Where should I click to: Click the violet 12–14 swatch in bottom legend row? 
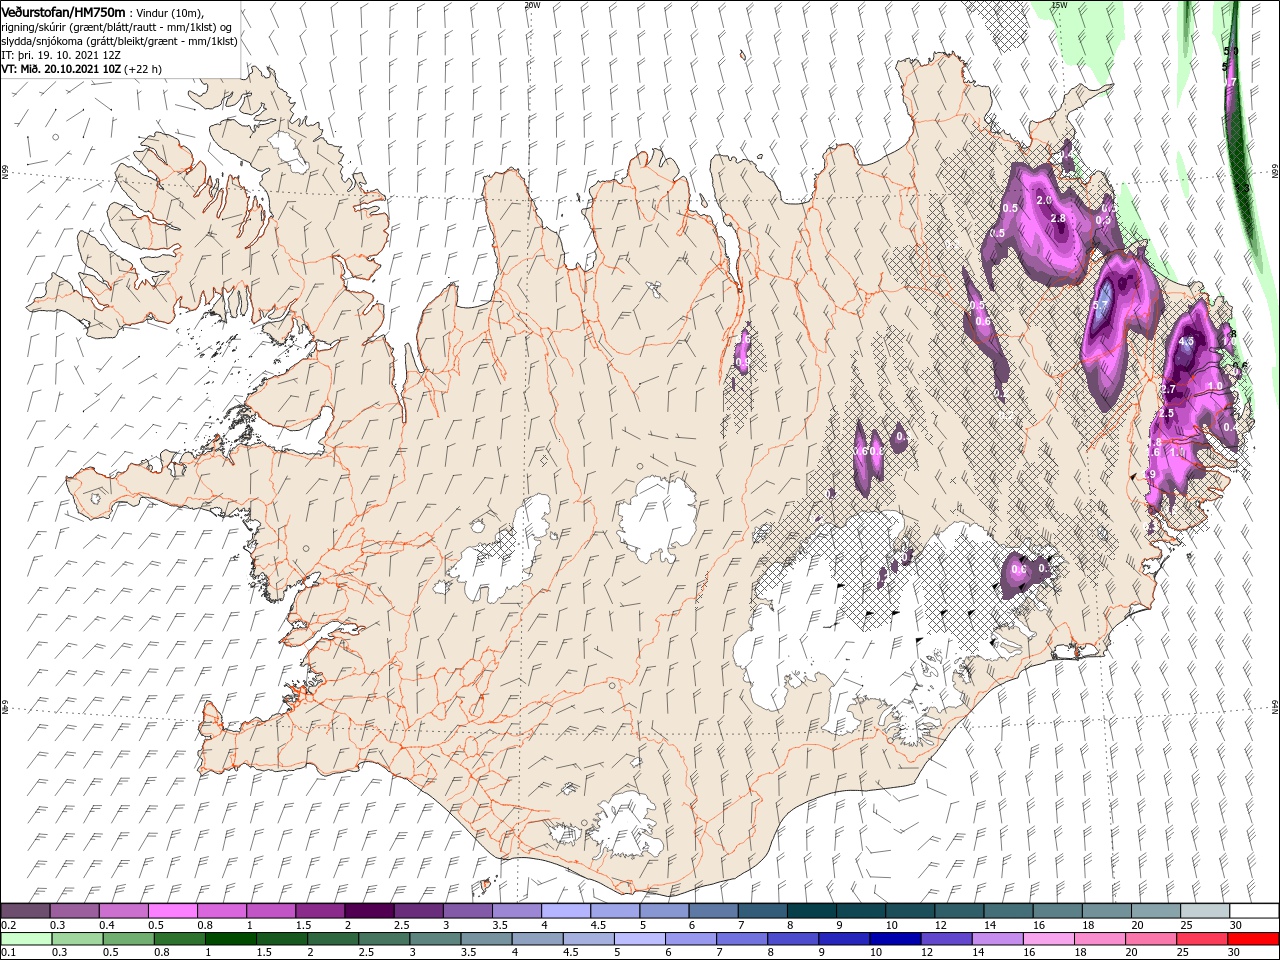coord(947,939)
